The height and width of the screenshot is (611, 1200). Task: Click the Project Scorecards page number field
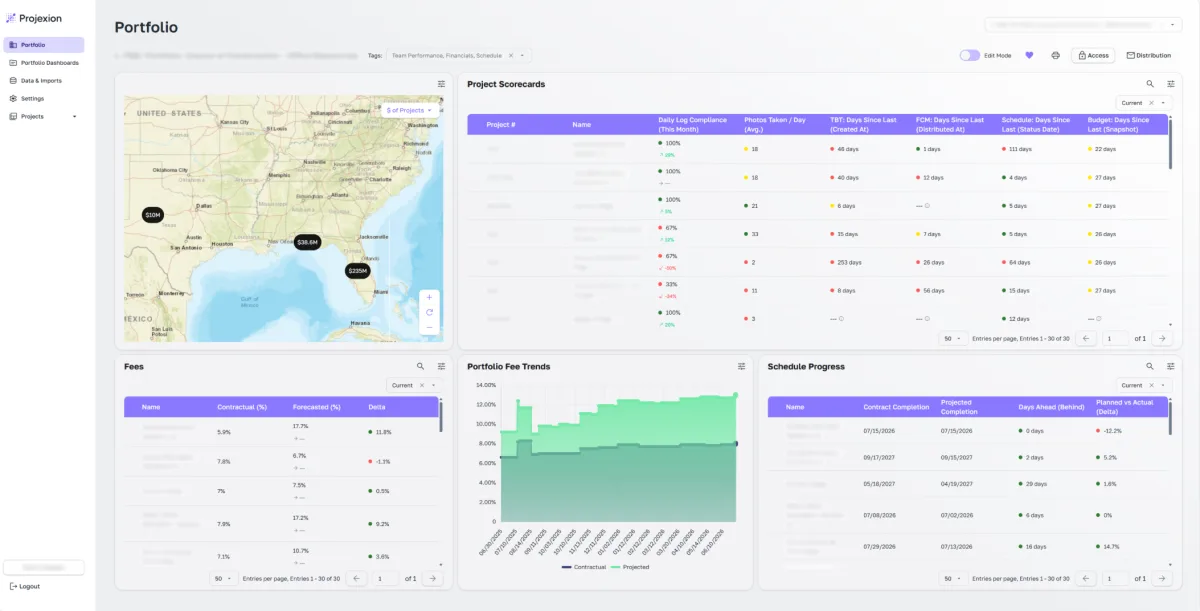[x=1115, y=339]
